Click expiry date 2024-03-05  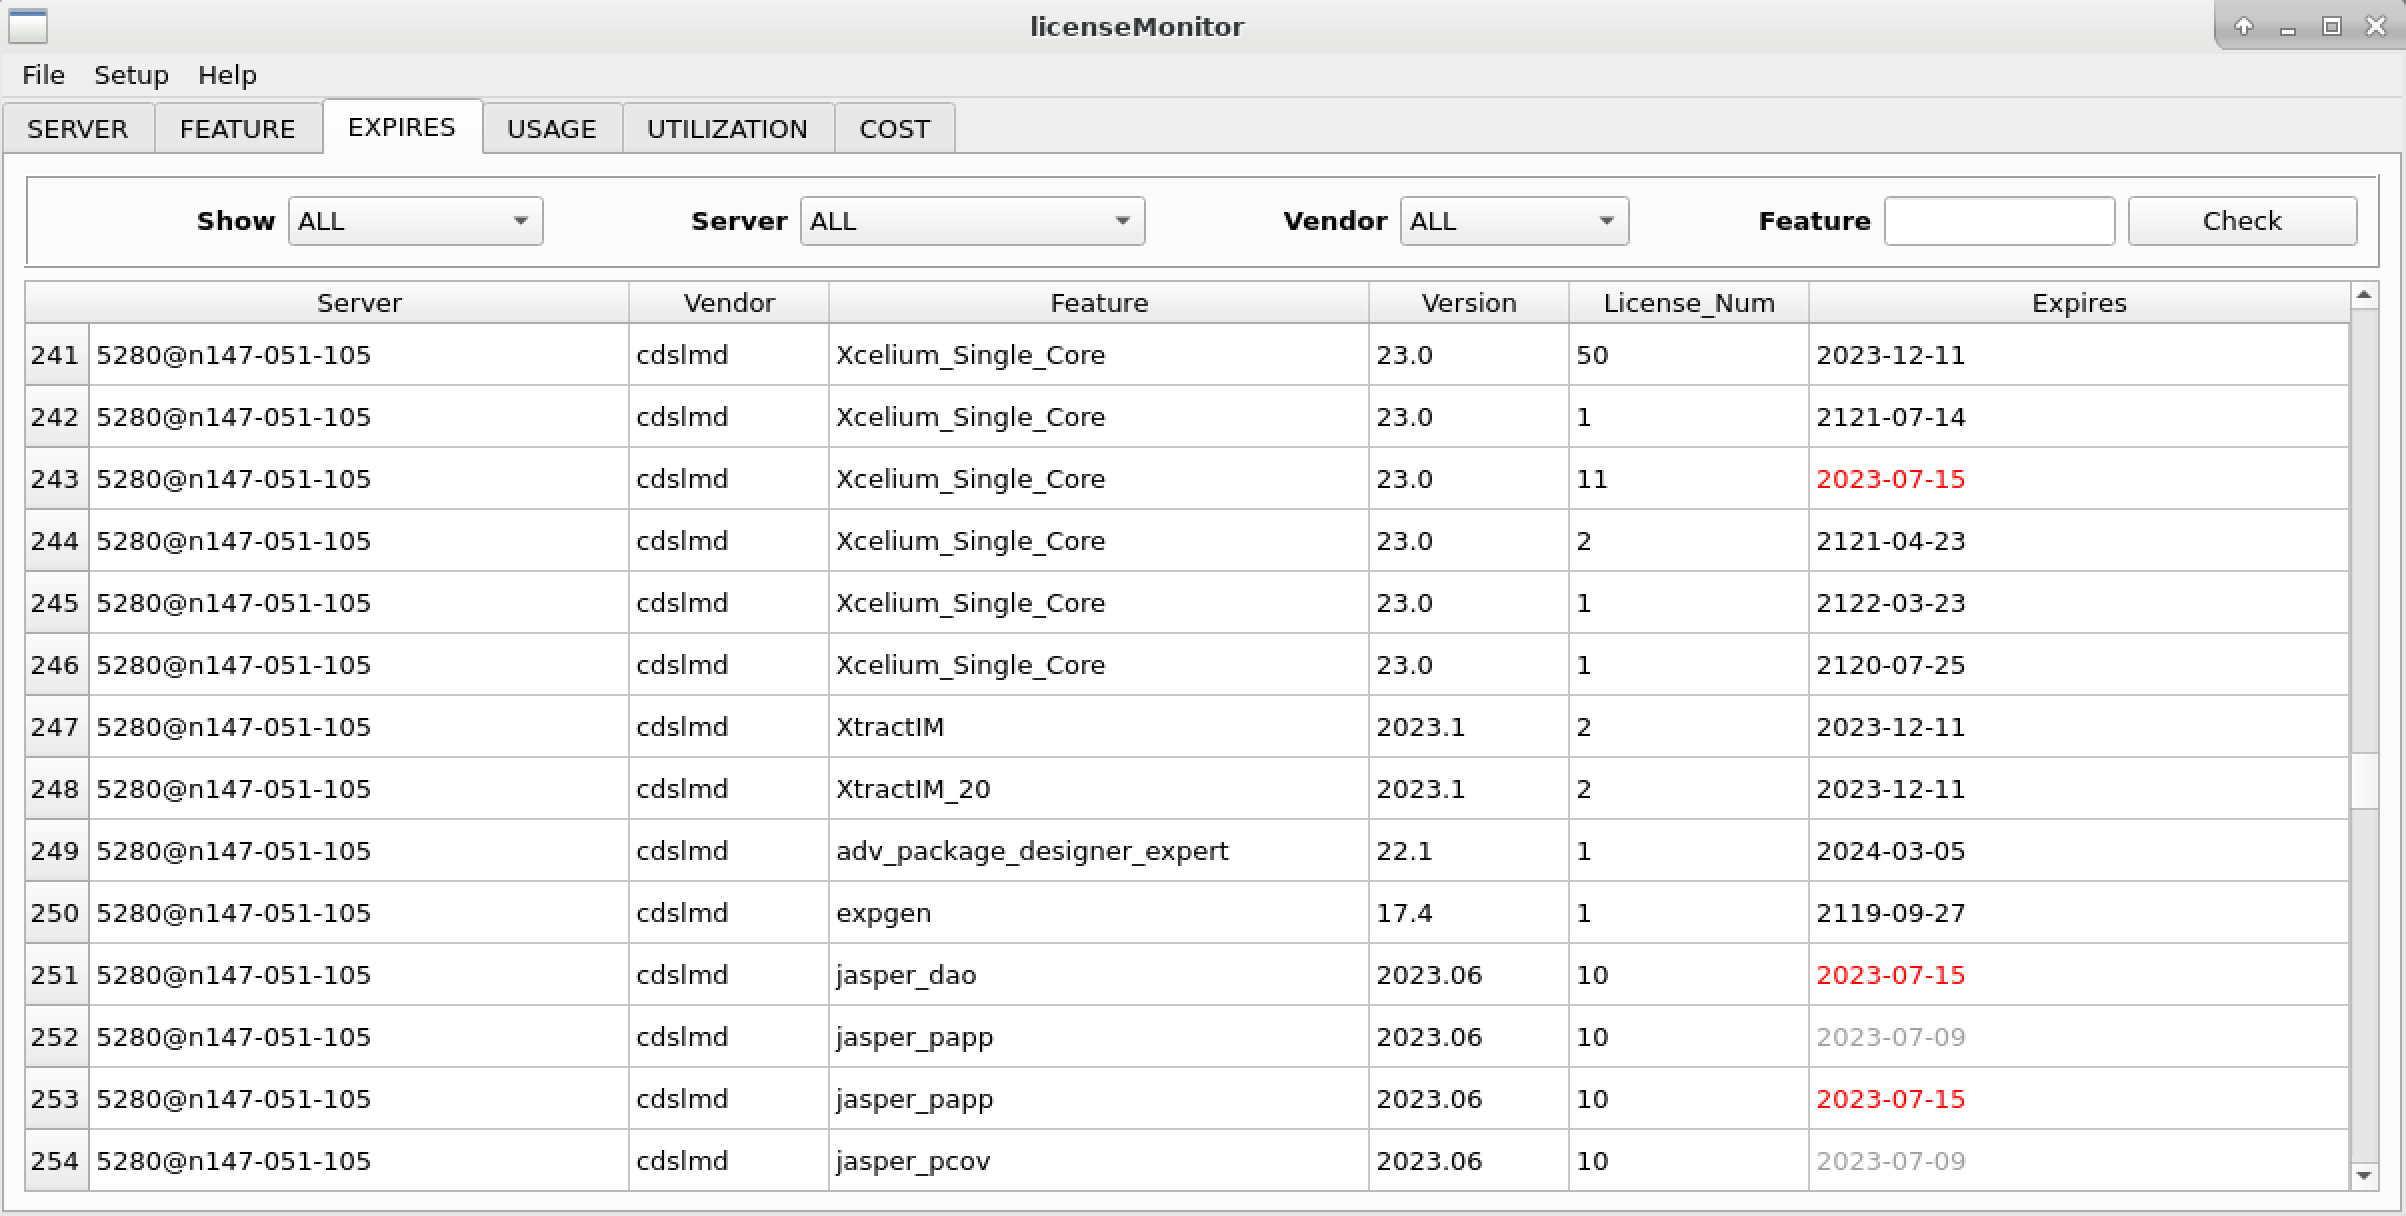(x=2079, y=851)
